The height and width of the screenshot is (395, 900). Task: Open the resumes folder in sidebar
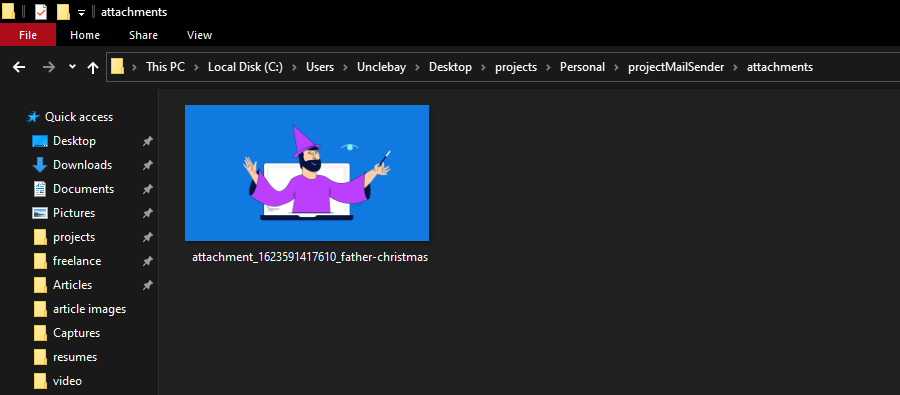75,357
